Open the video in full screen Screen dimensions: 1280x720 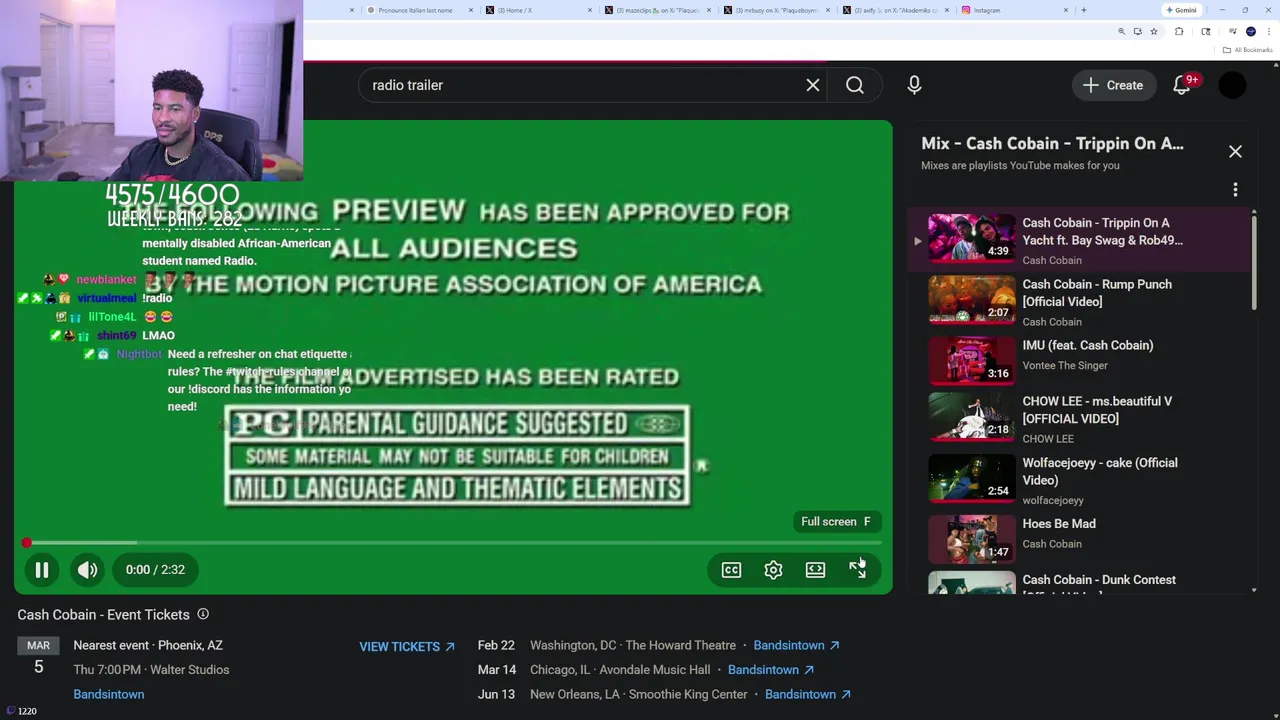[x=857, y=570]
